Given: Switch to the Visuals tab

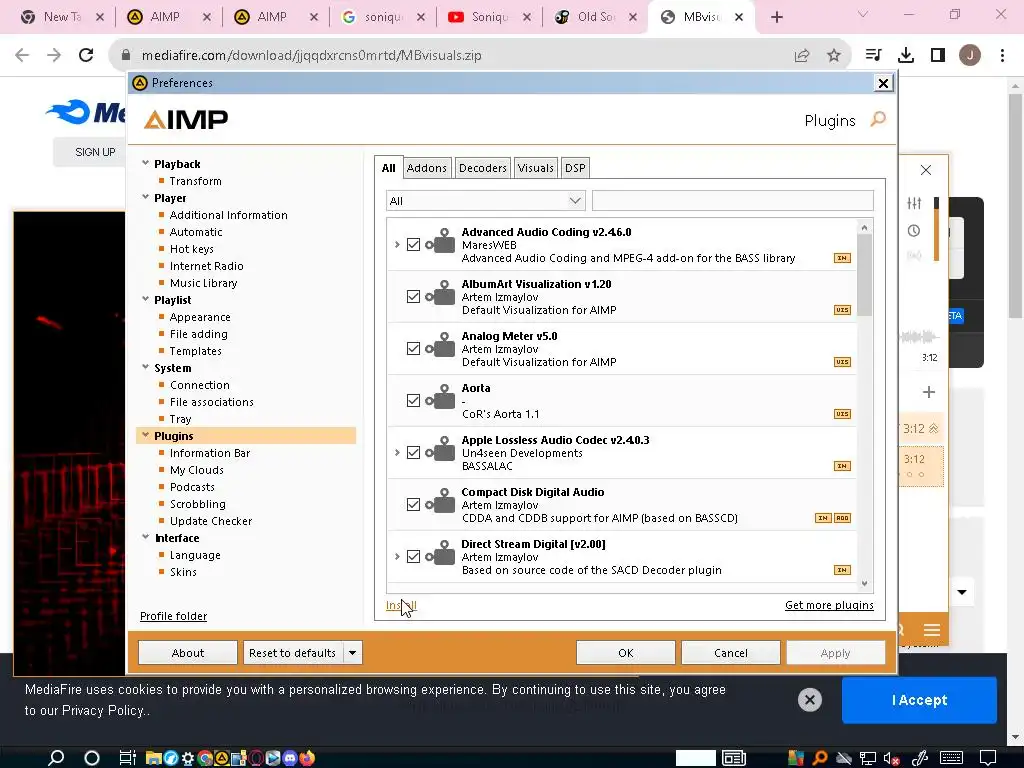Looking at the screenshot, I should tap(536, 168).
